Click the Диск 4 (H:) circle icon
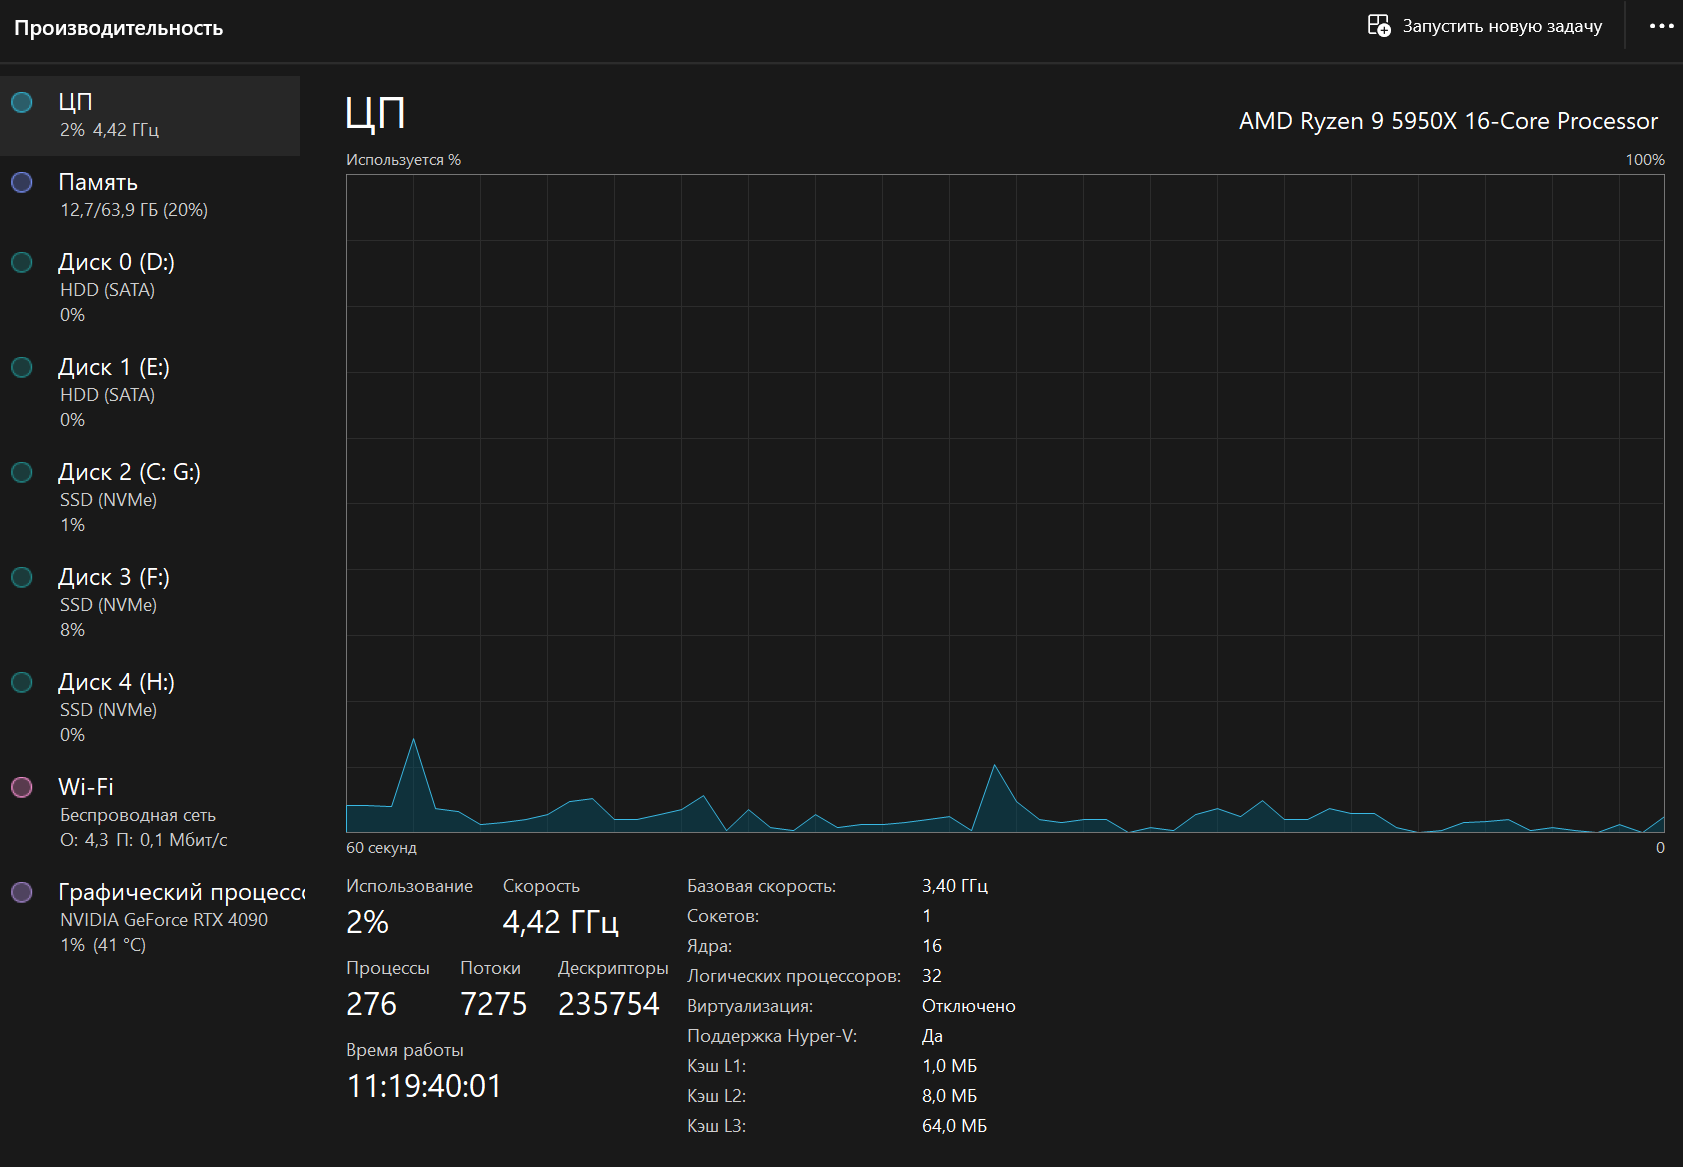The height and width of the screenshot is (1167, 1683). point(22,682)
